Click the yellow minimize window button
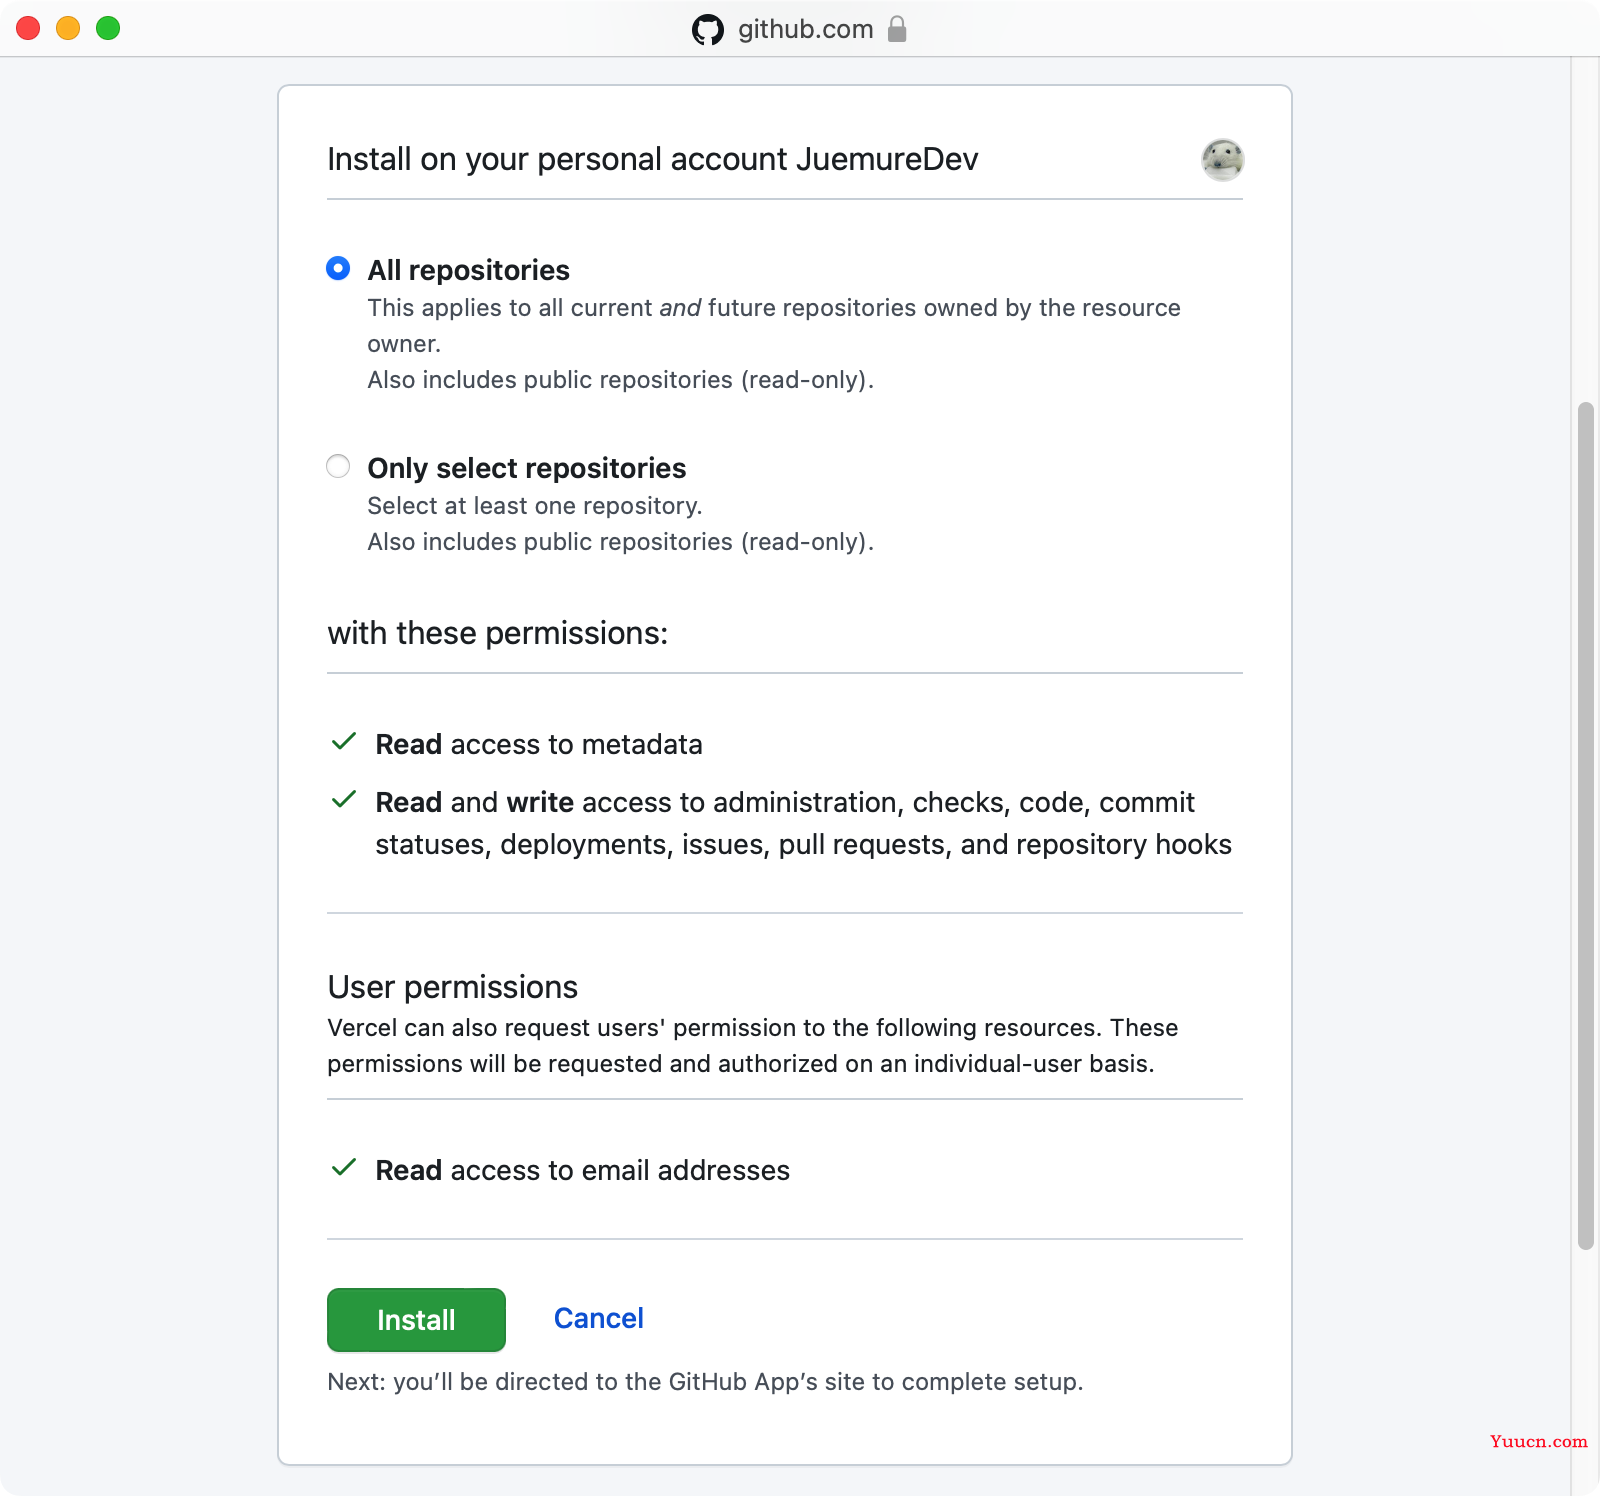Image resolution: width=1600 pixels, height=1496 pixels. 68,28
